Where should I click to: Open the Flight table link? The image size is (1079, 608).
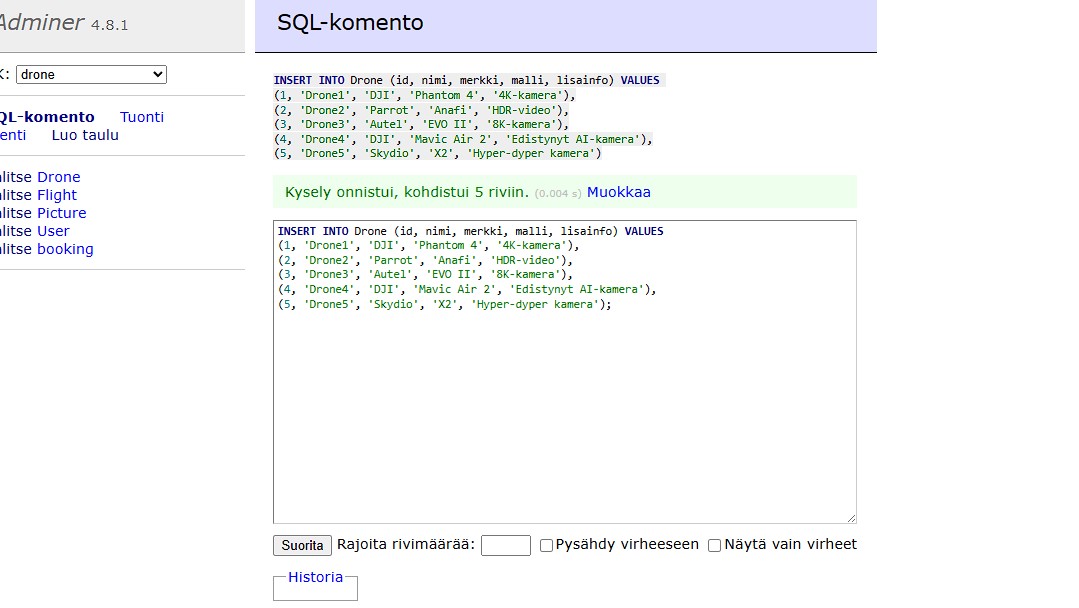[x=57, y=195]
